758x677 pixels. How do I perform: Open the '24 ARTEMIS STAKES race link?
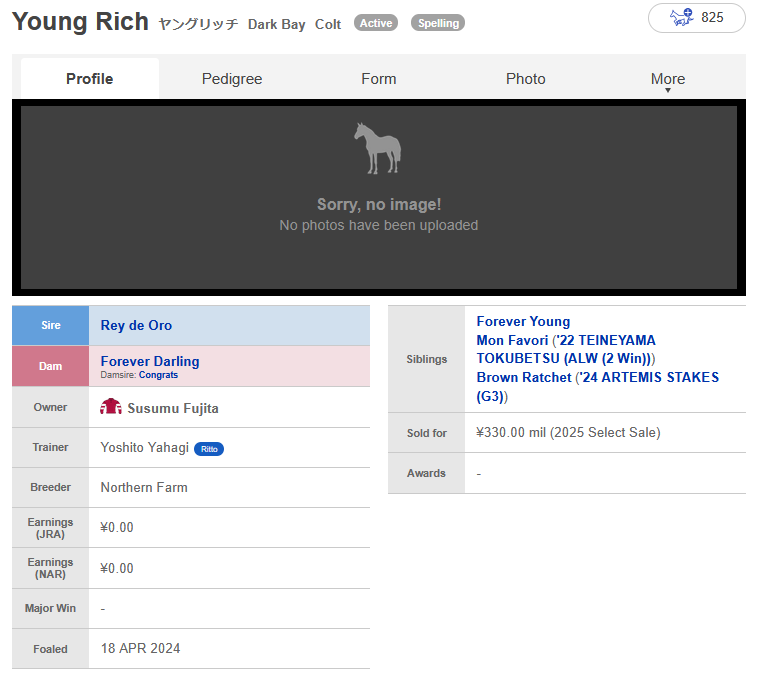[598, 386]
